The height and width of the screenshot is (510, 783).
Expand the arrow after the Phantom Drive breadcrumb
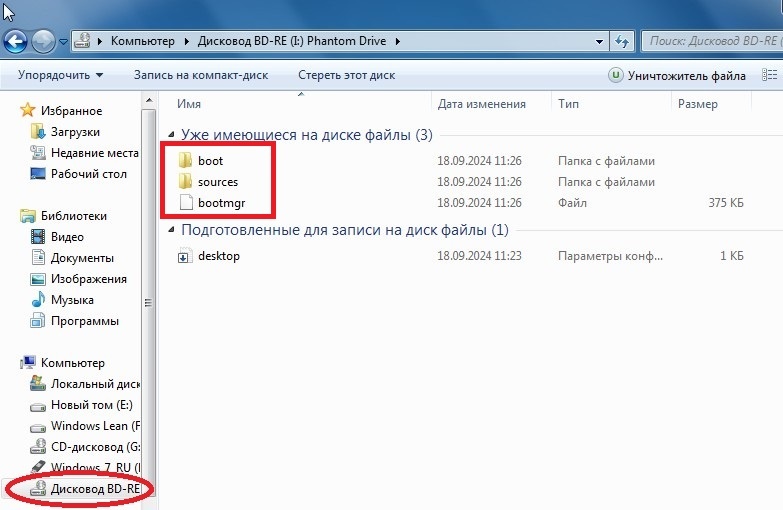click(397, 41)
